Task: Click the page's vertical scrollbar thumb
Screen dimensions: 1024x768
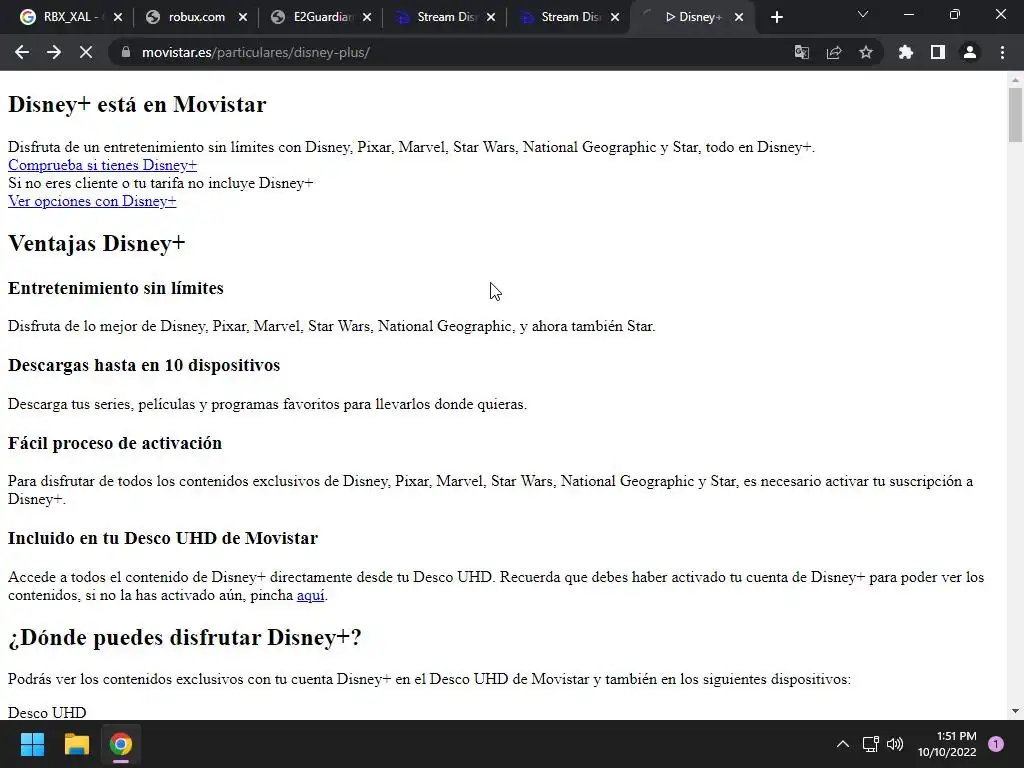Action: click(1015, 115)
